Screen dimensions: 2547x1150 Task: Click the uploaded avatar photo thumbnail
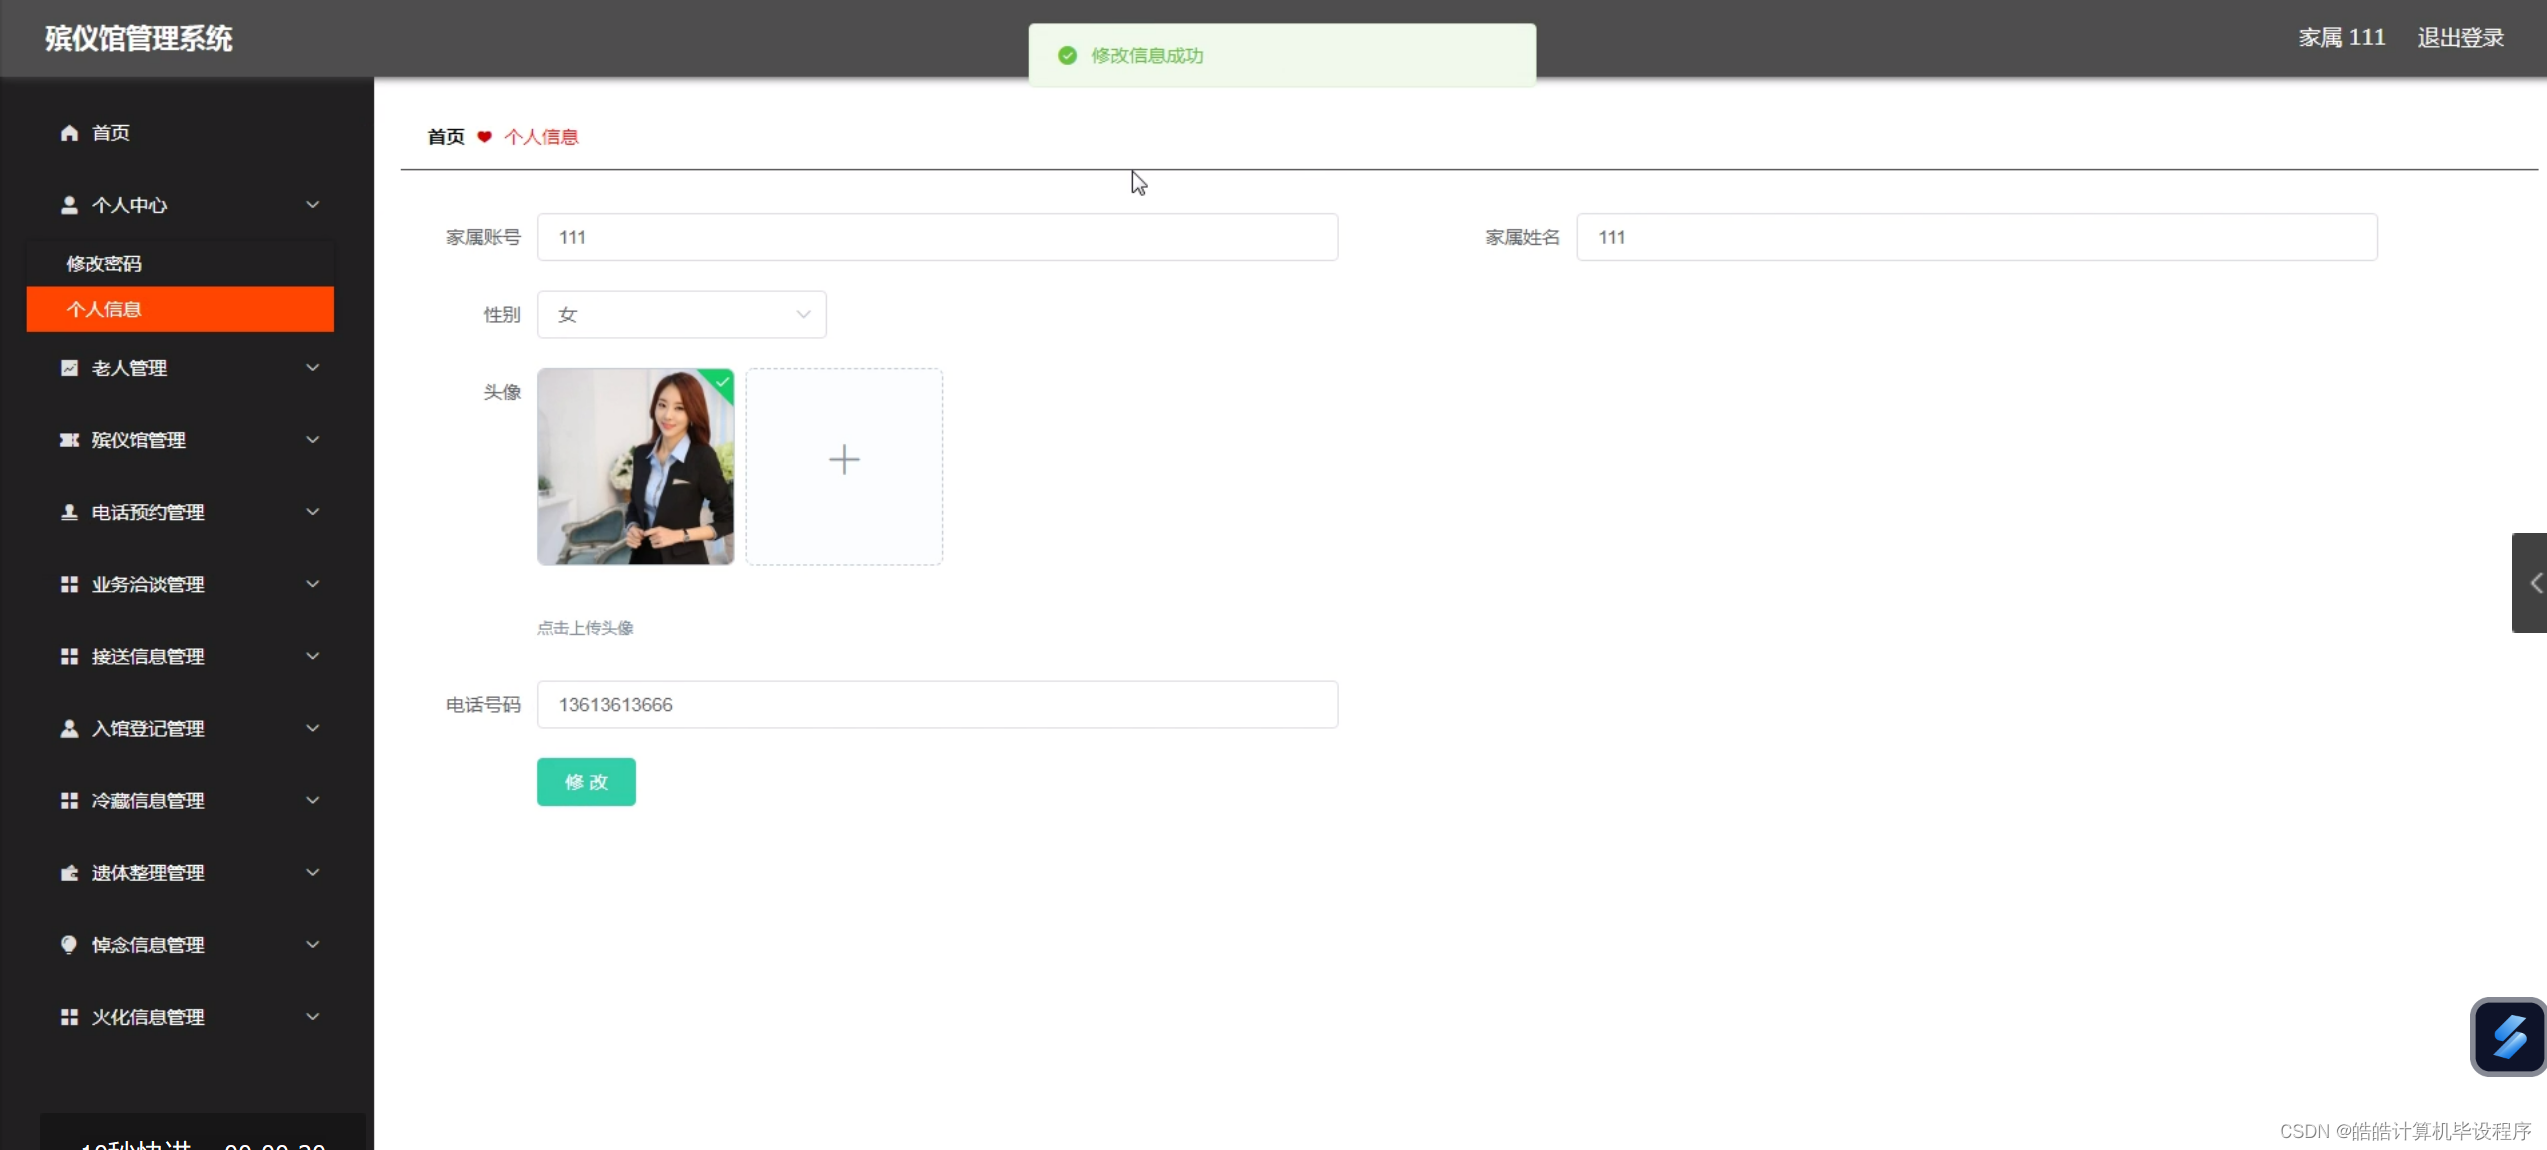(635, 467)
